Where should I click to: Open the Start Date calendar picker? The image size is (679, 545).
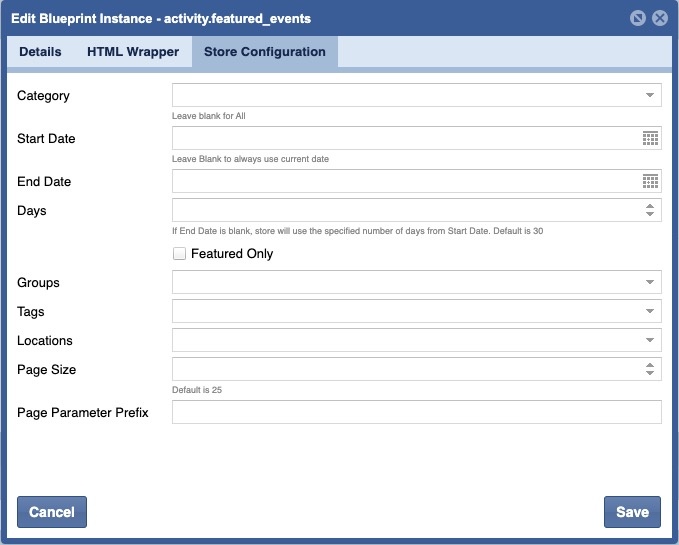click(650, 138)
